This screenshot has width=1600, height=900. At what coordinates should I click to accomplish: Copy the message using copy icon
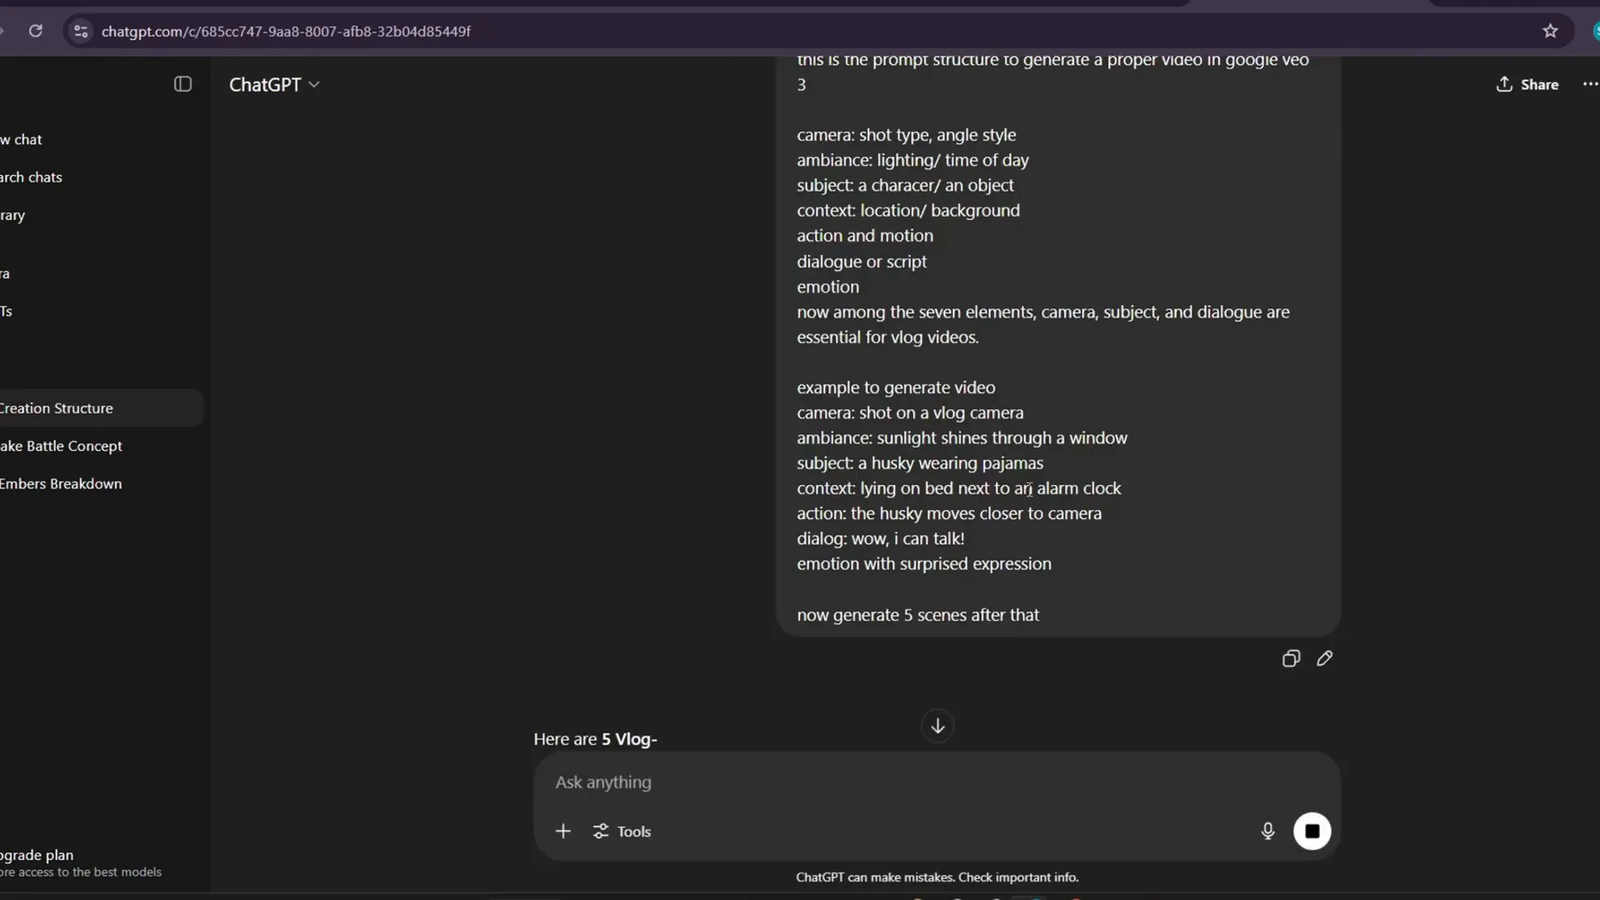point(1291,658)
